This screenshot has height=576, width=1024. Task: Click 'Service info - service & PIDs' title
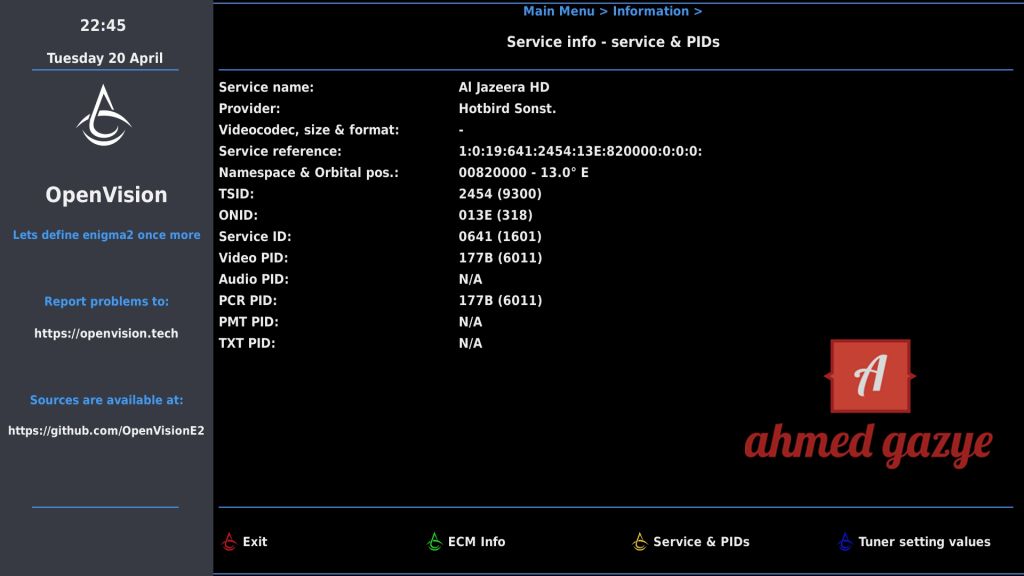coord(613,42)
